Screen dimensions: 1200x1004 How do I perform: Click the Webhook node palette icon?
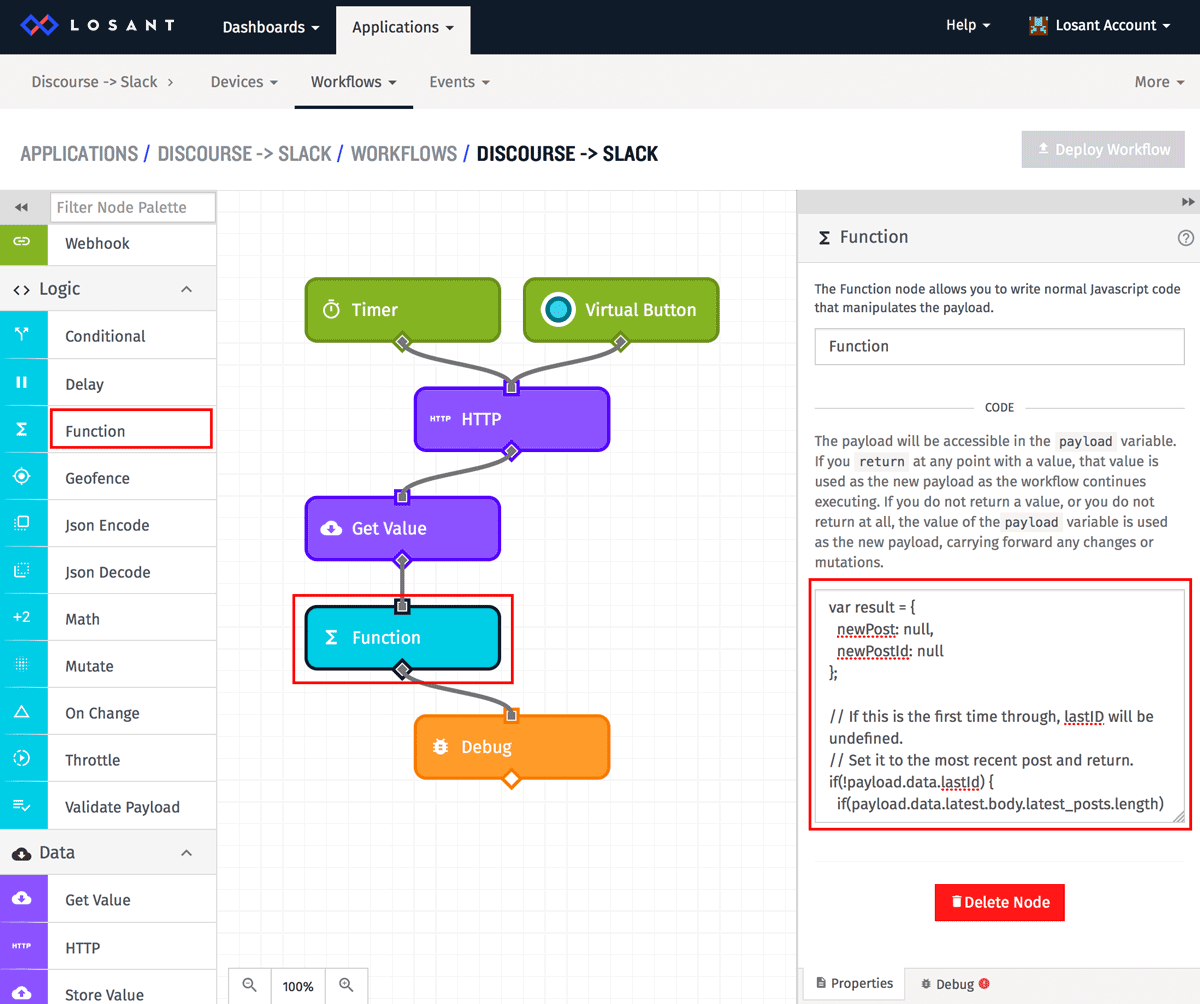(22, 242)
